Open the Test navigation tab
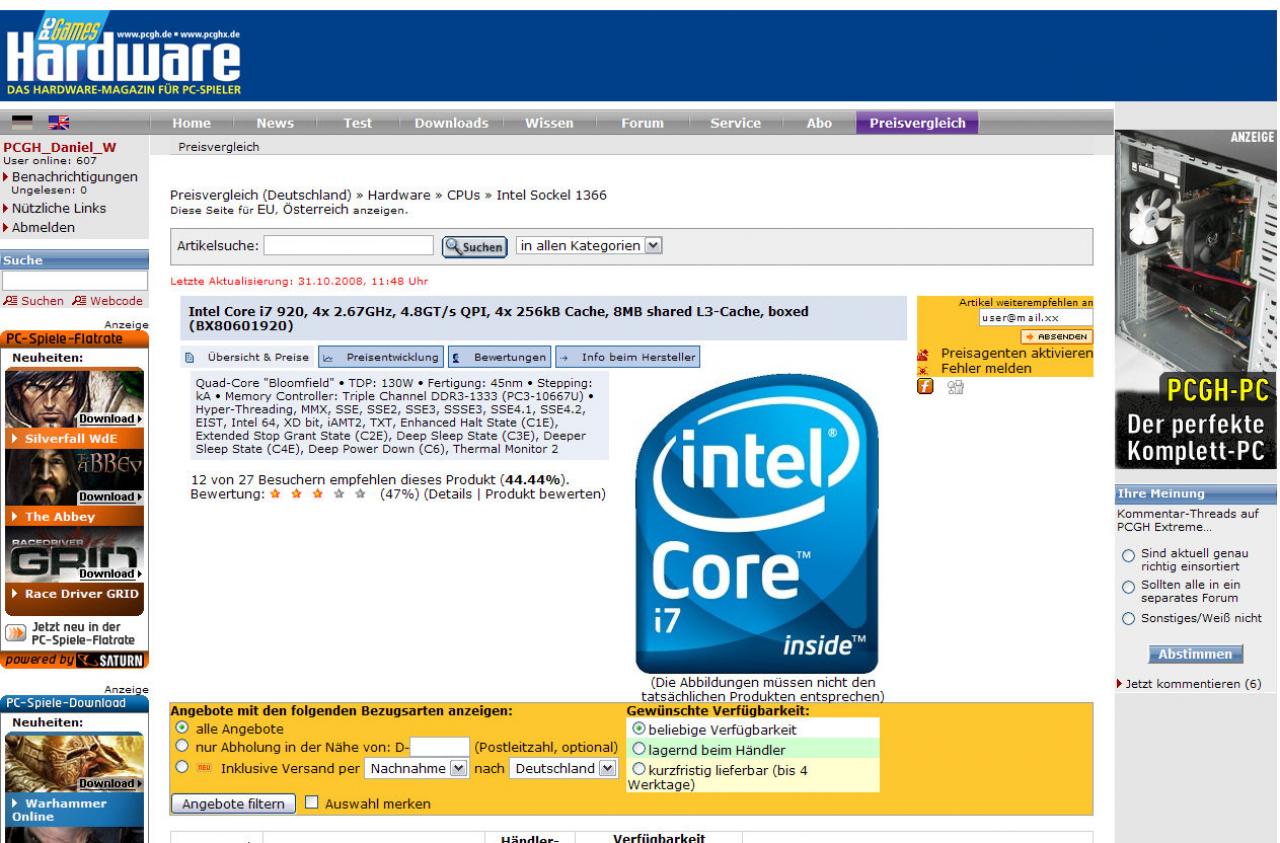 [x=358, y=123]
